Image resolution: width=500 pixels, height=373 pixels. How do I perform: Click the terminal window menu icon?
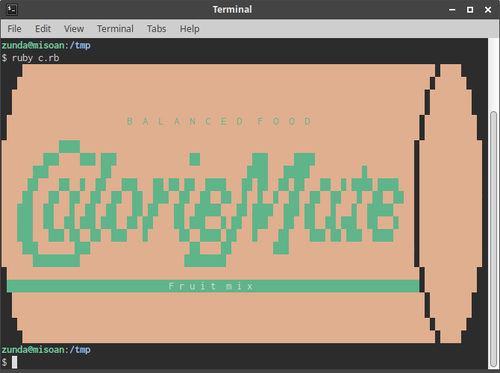click(12, 9)
